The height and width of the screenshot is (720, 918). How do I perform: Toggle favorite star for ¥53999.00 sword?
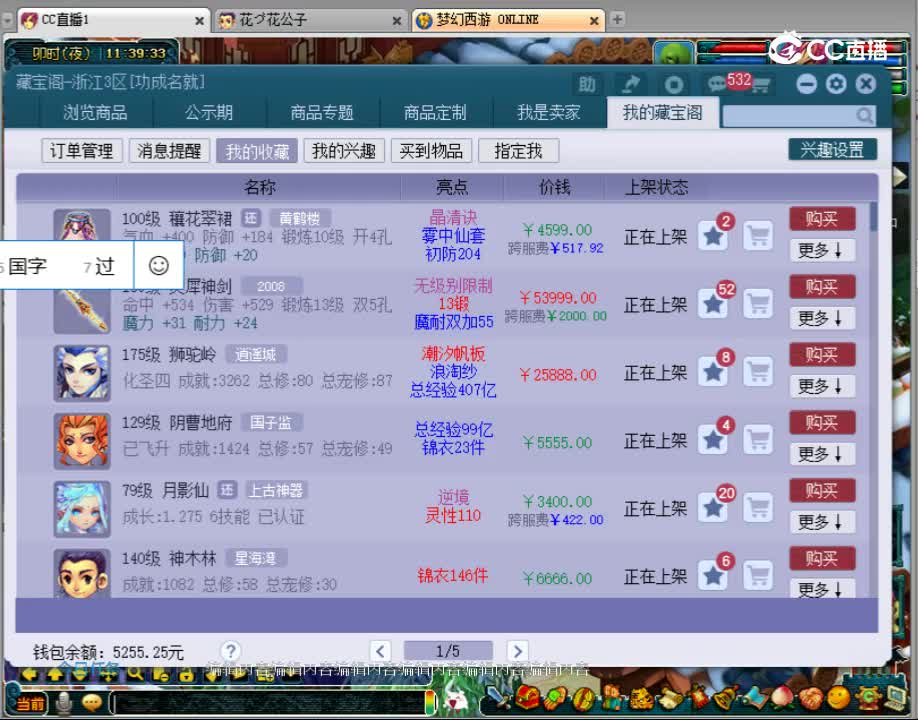[713, 304]
